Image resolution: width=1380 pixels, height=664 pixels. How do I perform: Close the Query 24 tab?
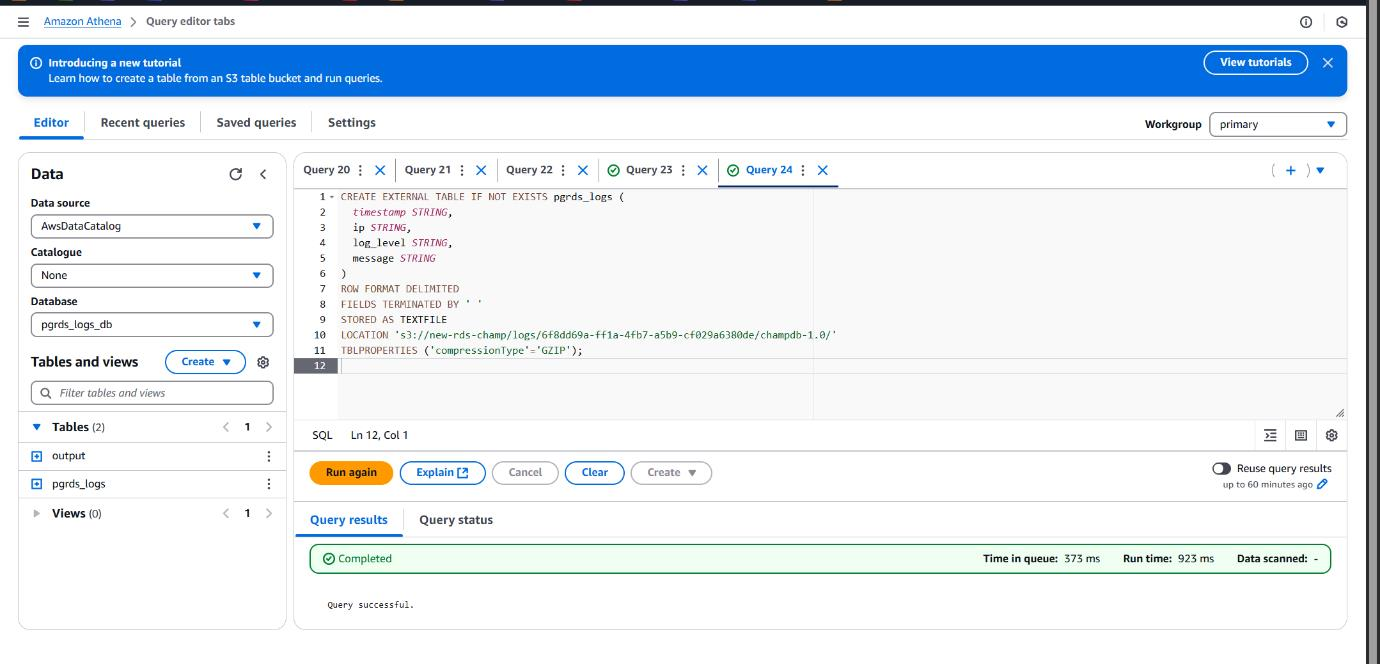pyautogui.click(x=822, y=170)
